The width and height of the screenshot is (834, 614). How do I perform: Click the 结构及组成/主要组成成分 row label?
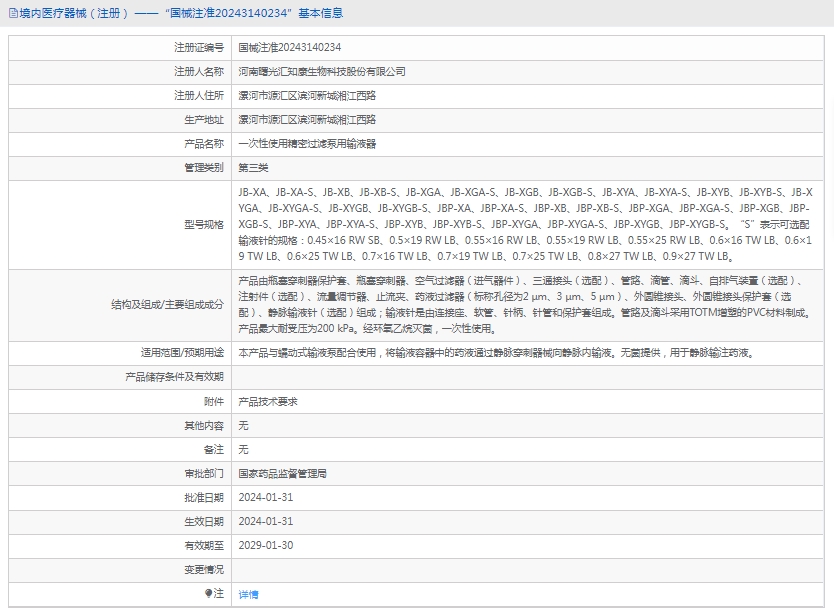[x=167, y=304]
